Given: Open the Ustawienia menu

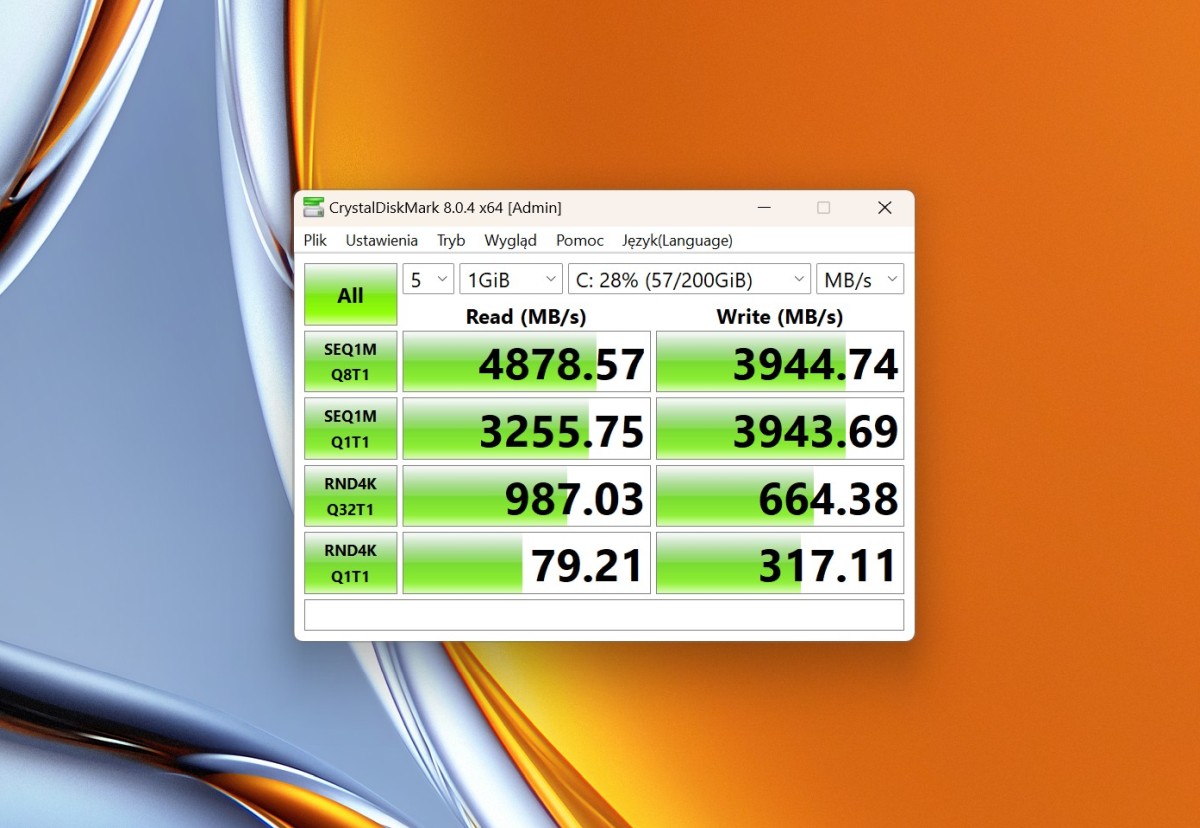Looking at the screenshot, I should pyautogui.click(x=381, y=240).
